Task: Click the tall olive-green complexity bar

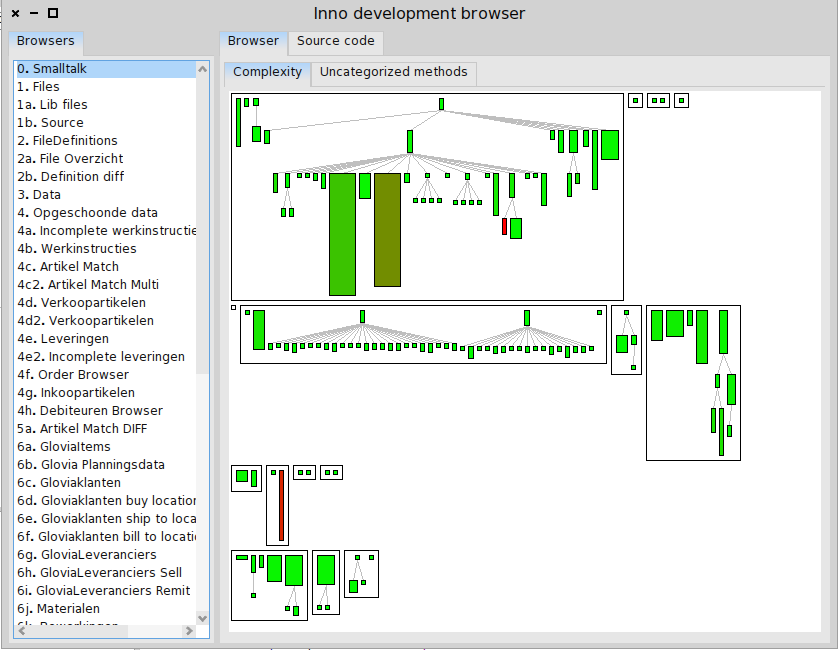Action: coord(387,229)
